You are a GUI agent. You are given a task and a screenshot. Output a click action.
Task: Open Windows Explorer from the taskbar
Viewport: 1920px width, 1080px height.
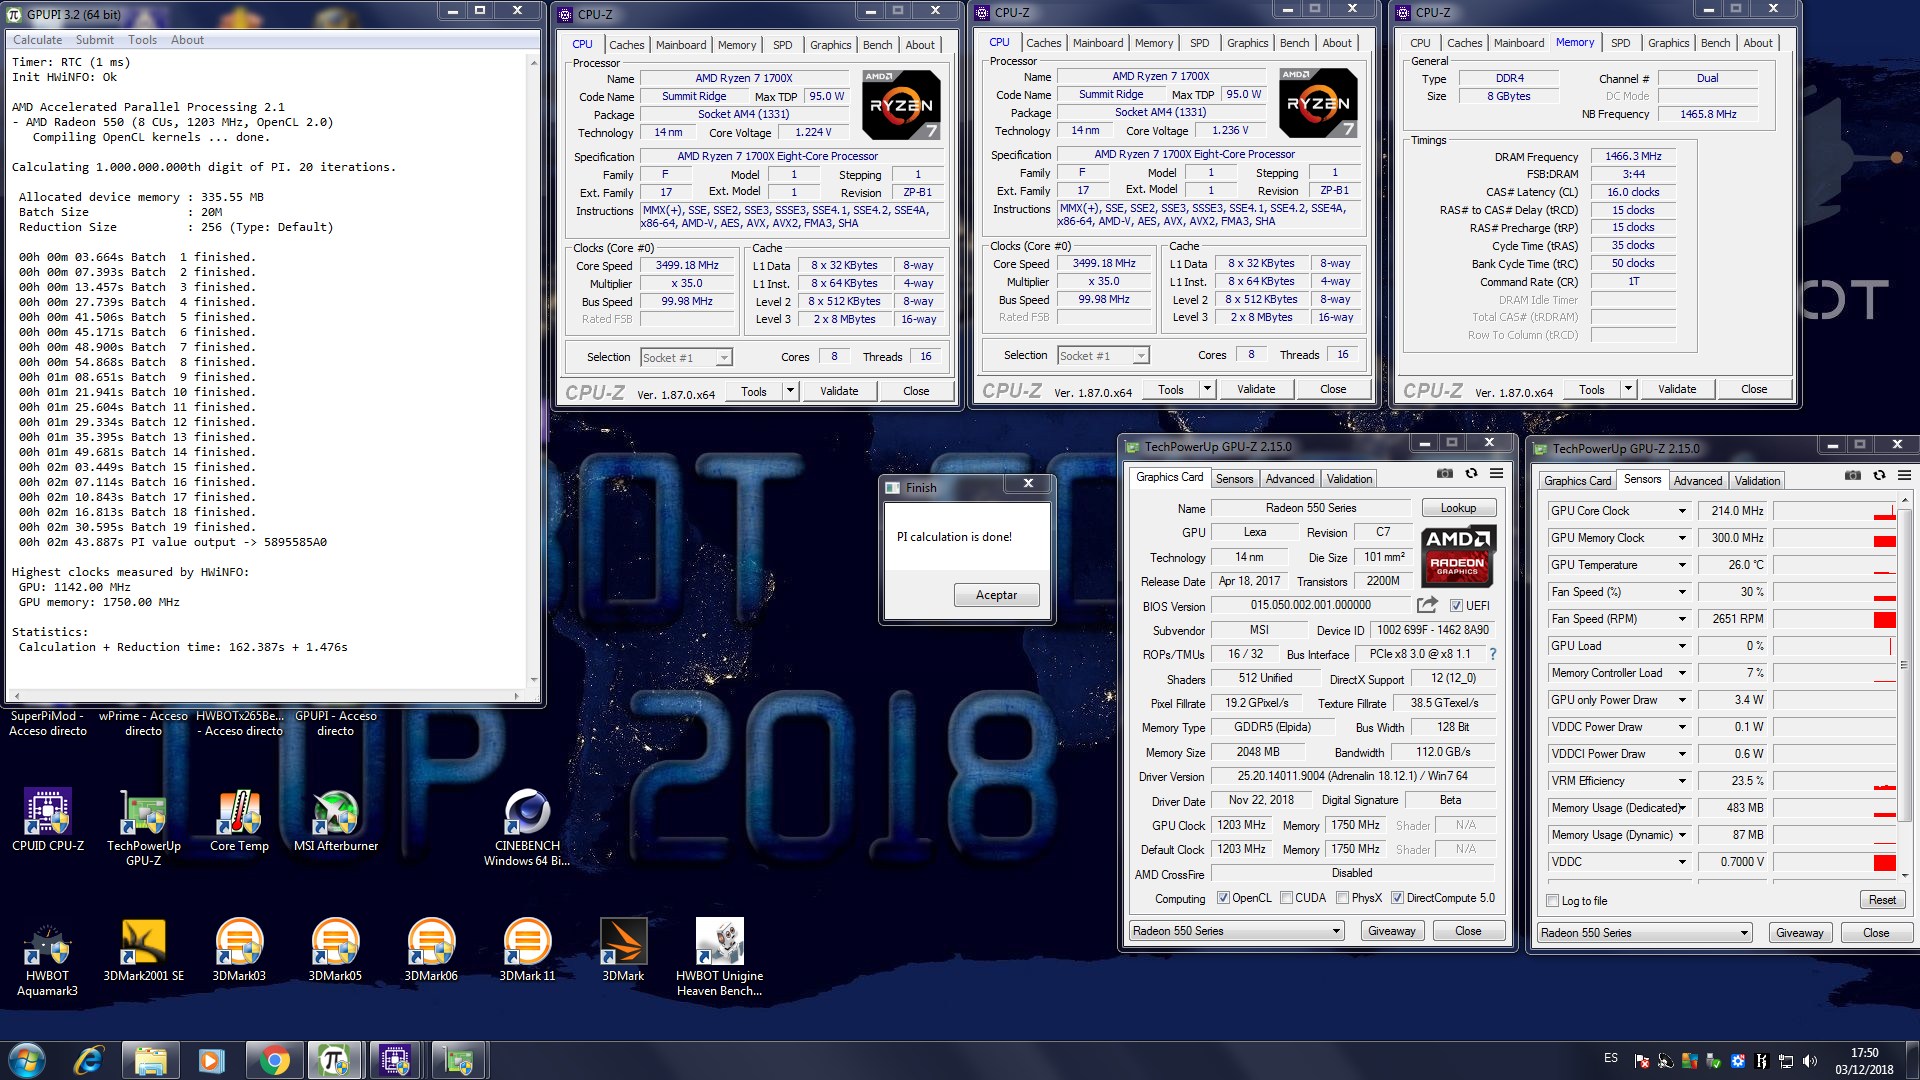[x=150, y=1059]
